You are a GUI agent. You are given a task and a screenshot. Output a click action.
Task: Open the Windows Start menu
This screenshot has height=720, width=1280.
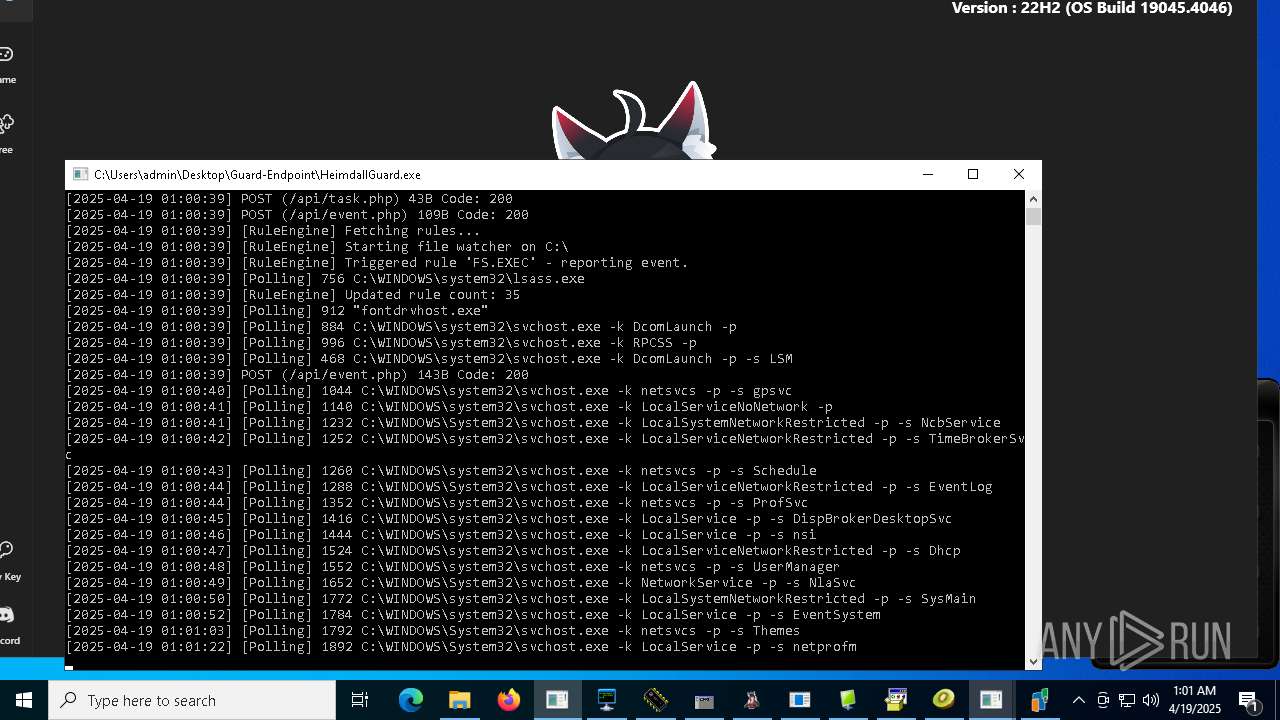tap(24, 700)
